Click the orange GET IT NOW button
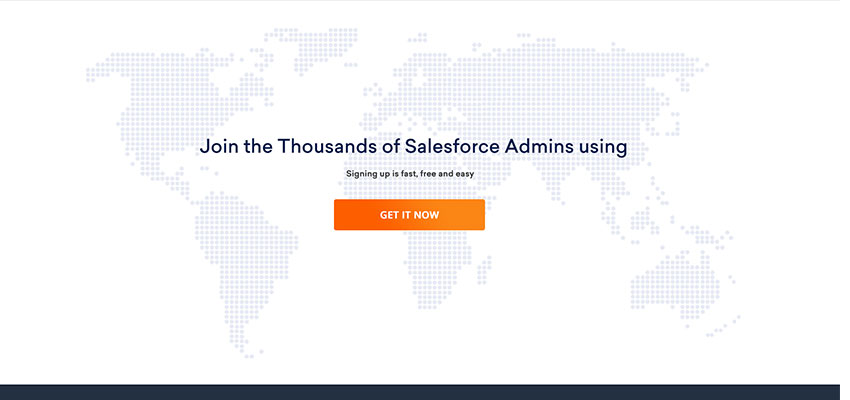The image size is (850, 400). click(x=409, y=215)
